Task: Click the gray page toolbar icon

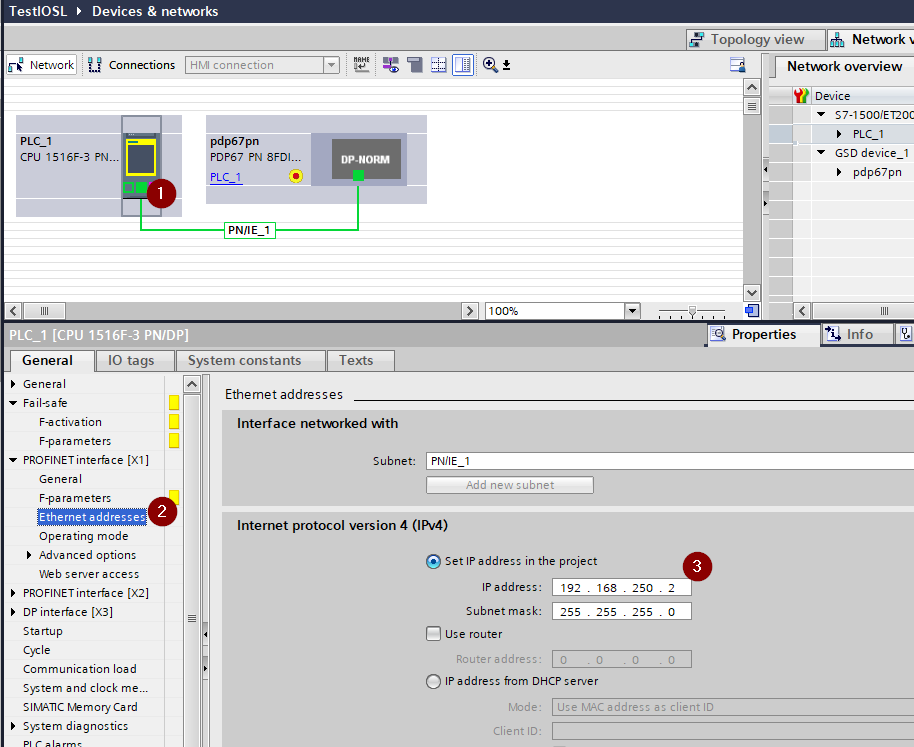Action: [415, 65]
